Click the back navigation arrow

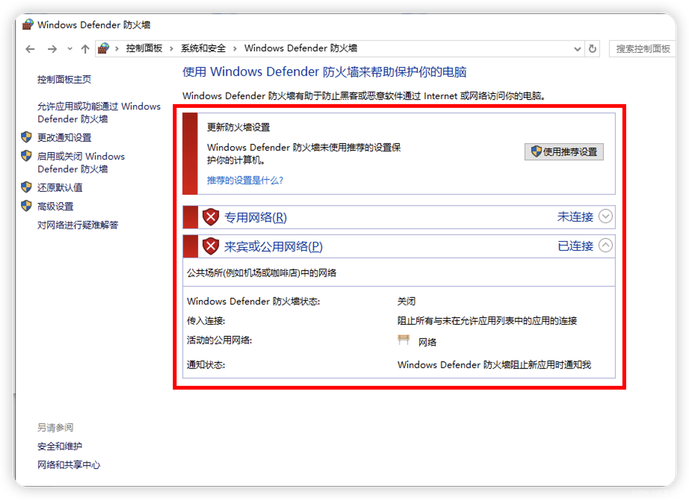(30, 48)
